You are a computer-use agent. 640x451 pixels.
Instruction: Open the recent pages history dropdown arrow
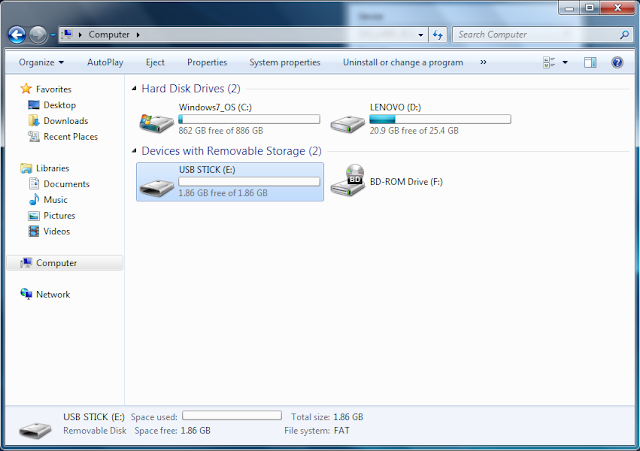(x=53, y=36)
